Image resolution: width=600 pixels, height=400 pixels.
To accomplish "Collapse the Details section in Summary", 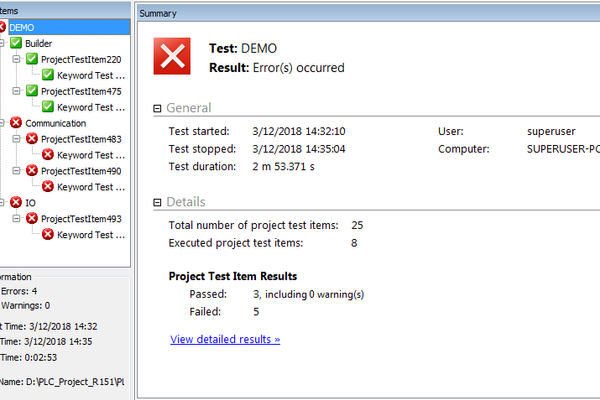I will click(157, 202).
